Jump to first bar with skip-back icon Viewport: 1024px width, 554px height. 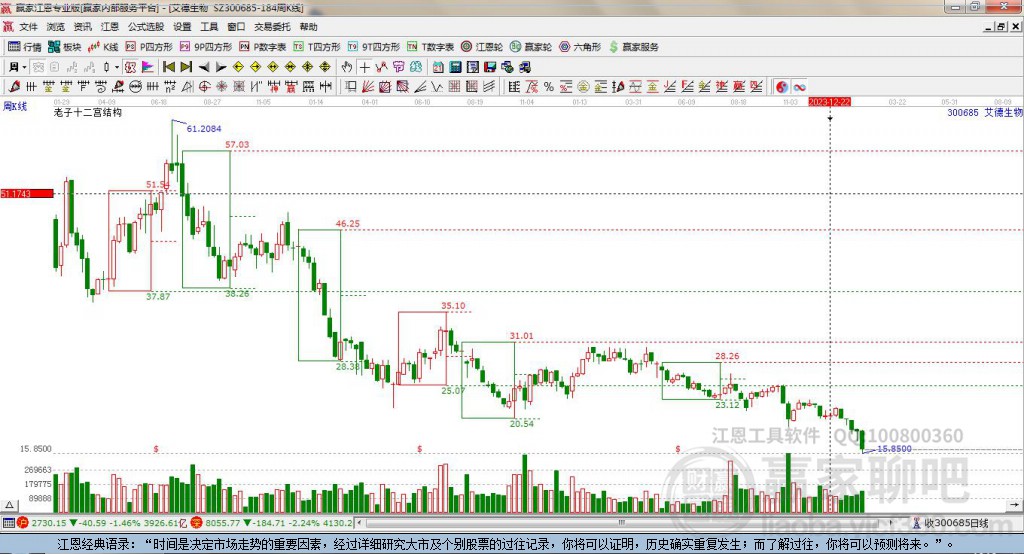click(x=168, y=67)
